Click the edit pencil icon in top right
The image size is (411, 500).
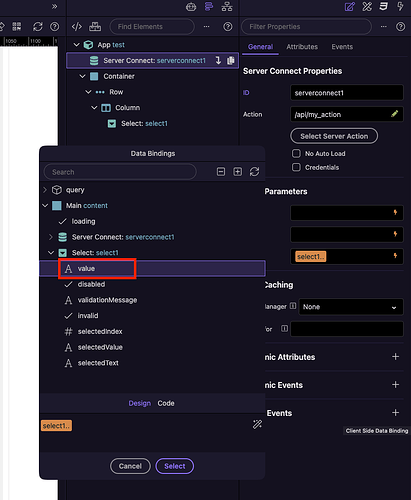[350, 6]
